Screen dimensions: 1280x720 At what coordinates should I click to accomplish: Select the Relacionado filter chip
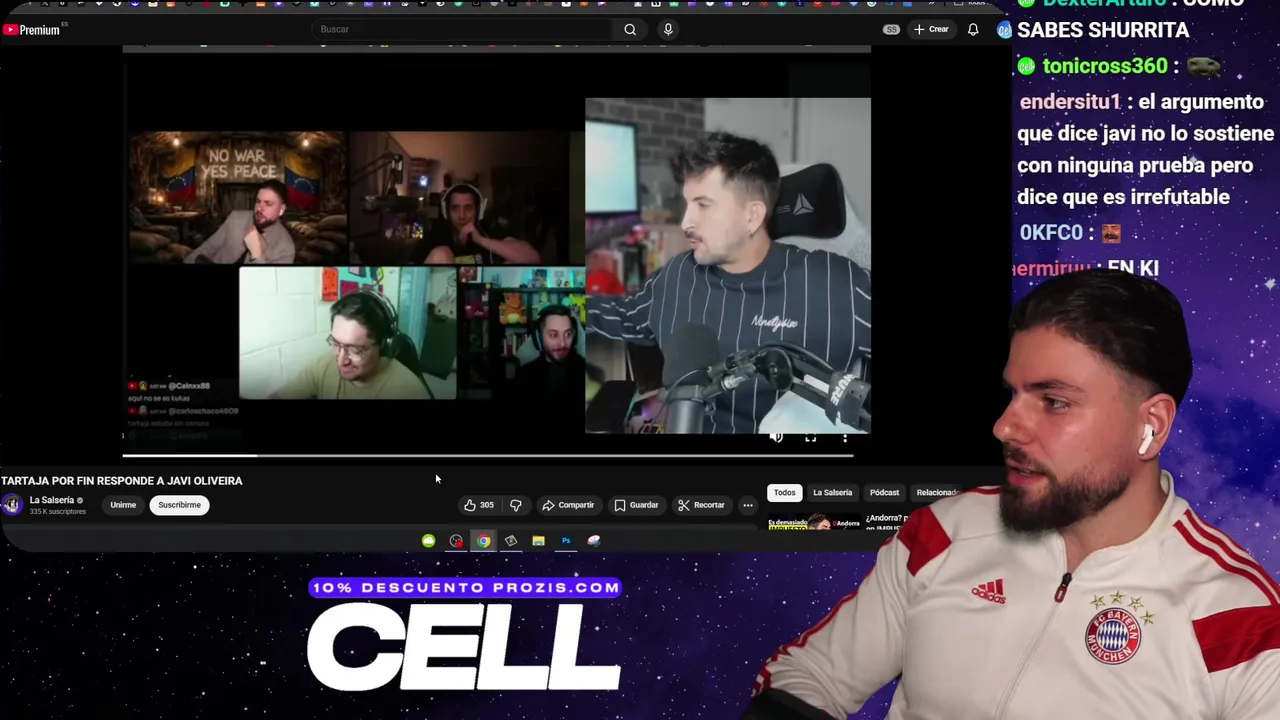(938, 492)
